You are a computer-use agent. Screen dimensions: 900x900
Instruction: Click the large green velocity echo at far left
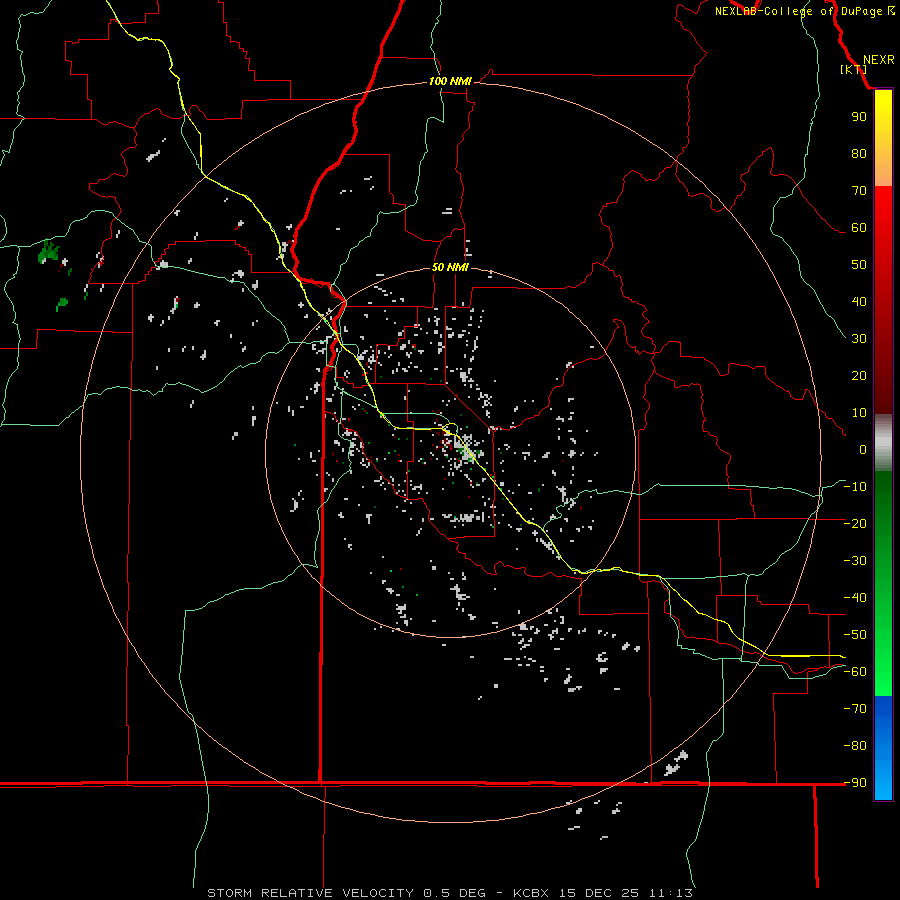(49, 253)
